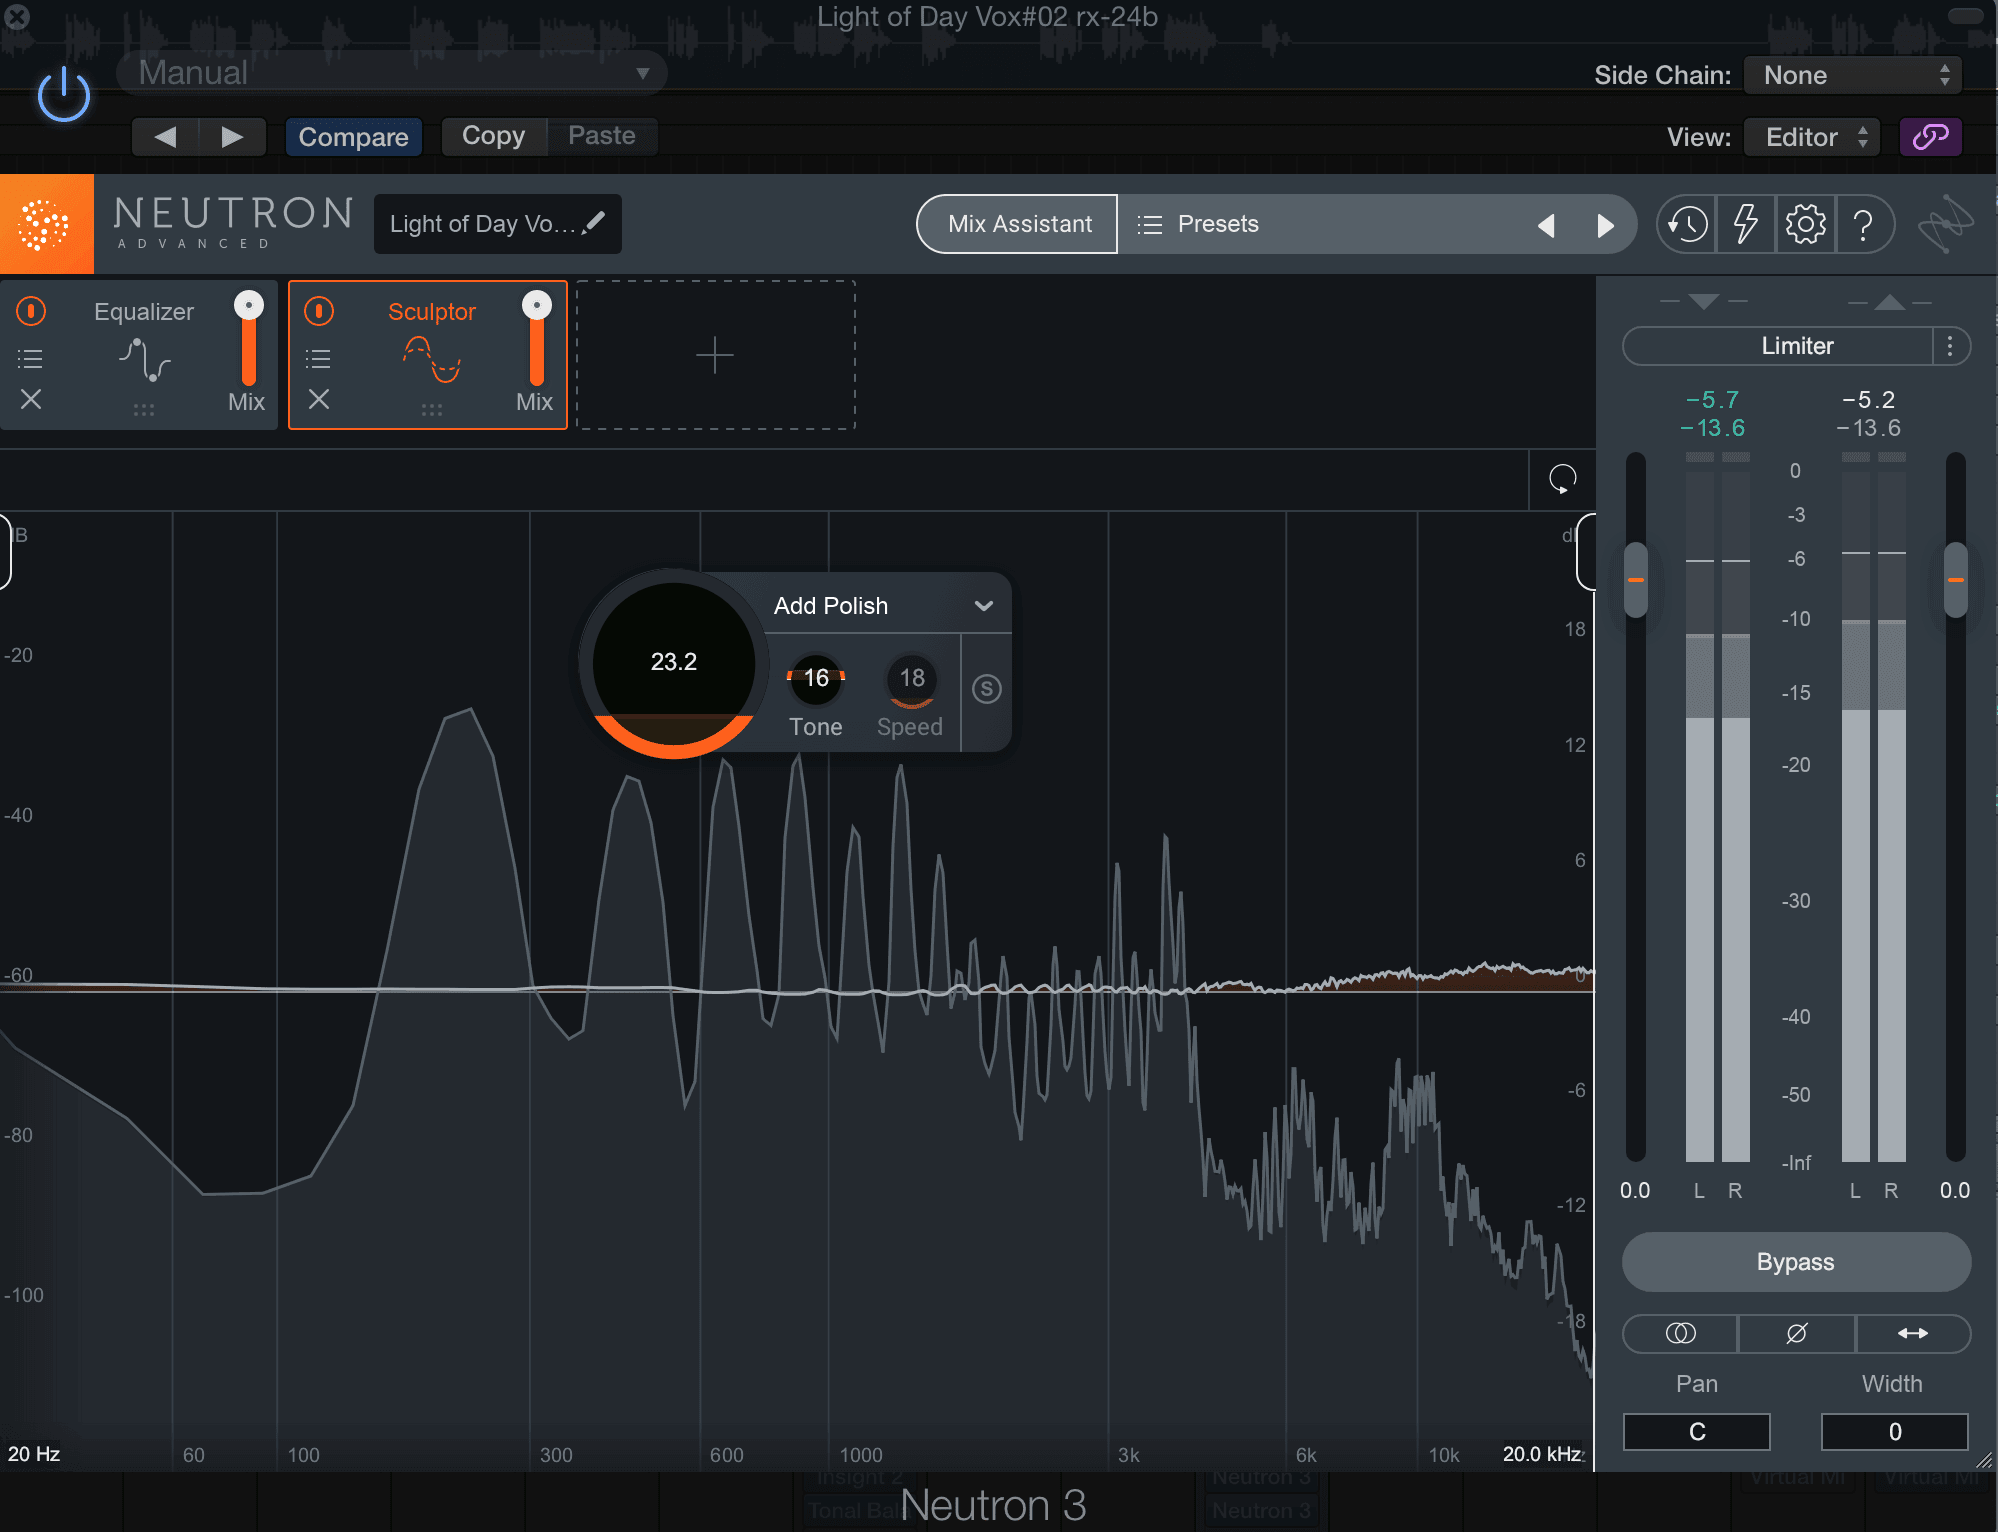Click the output gain fader handle
1998x1532 pixels.
coord(1955,580)
